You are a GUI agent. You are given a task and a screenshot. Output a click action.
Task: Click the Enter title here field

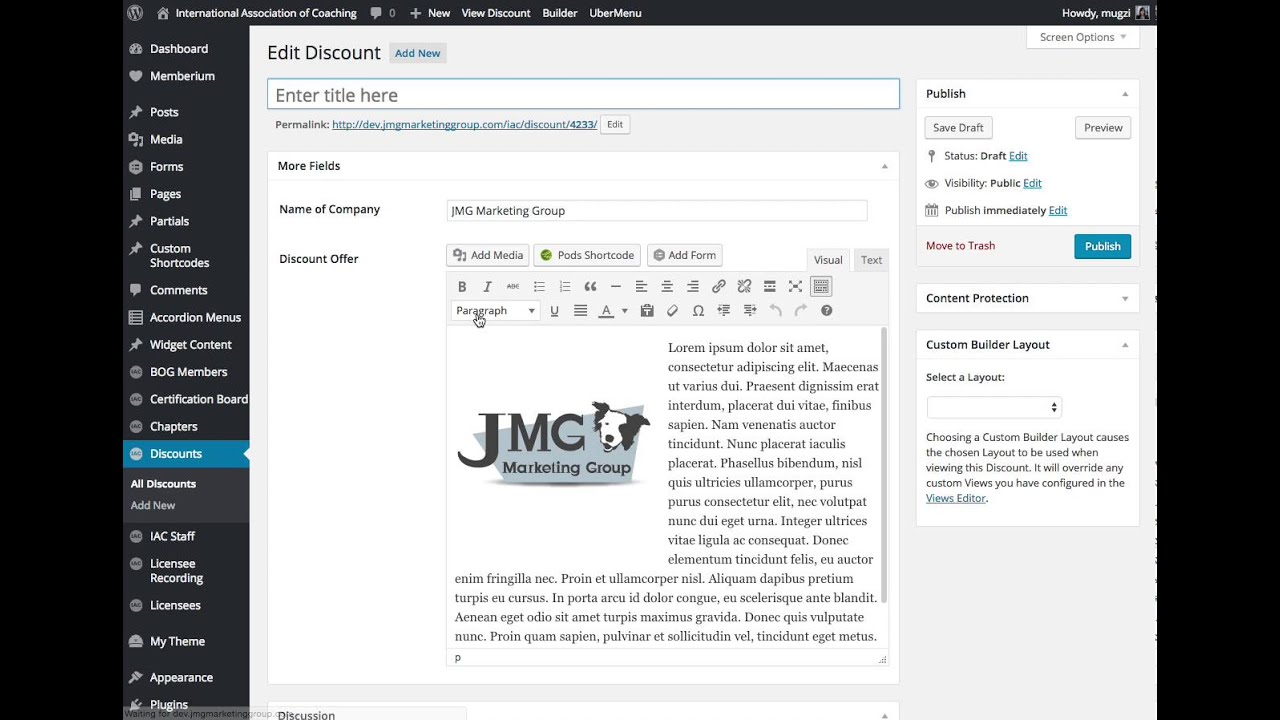coord(583,95)
